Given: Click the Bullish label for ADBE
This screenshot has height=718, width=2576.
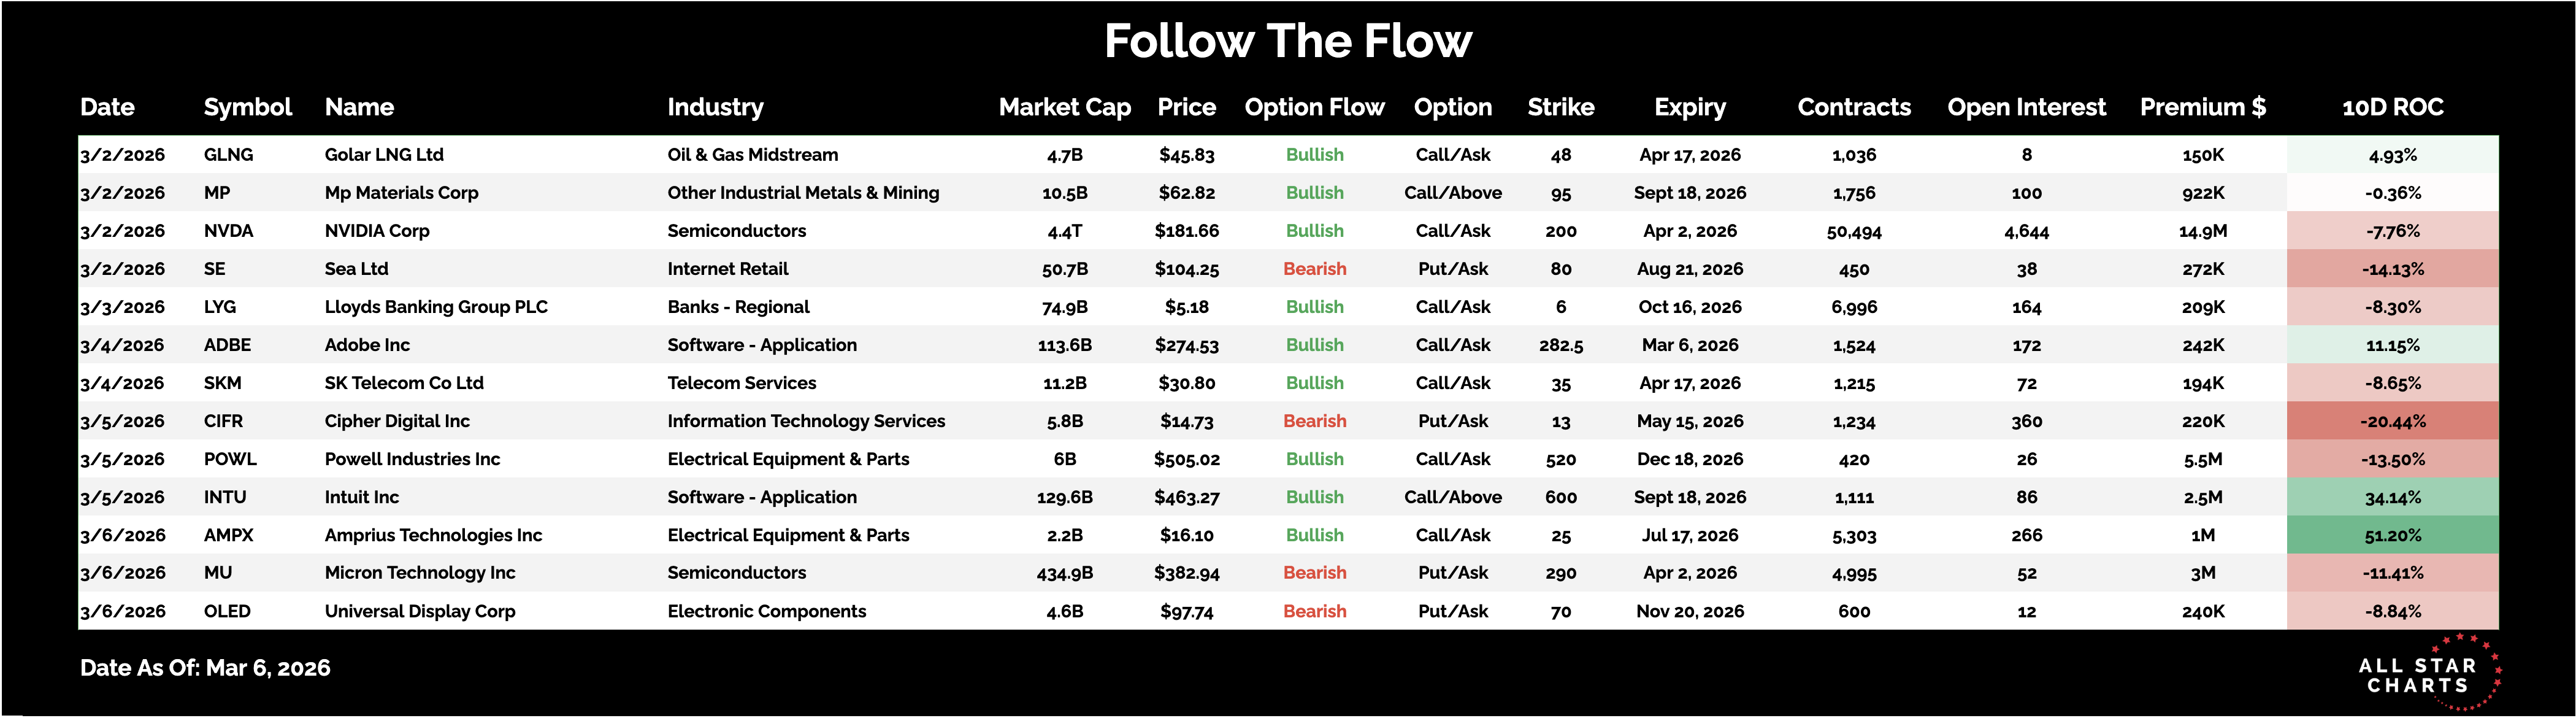Looking at the screenshot, I should [1314, 345].
